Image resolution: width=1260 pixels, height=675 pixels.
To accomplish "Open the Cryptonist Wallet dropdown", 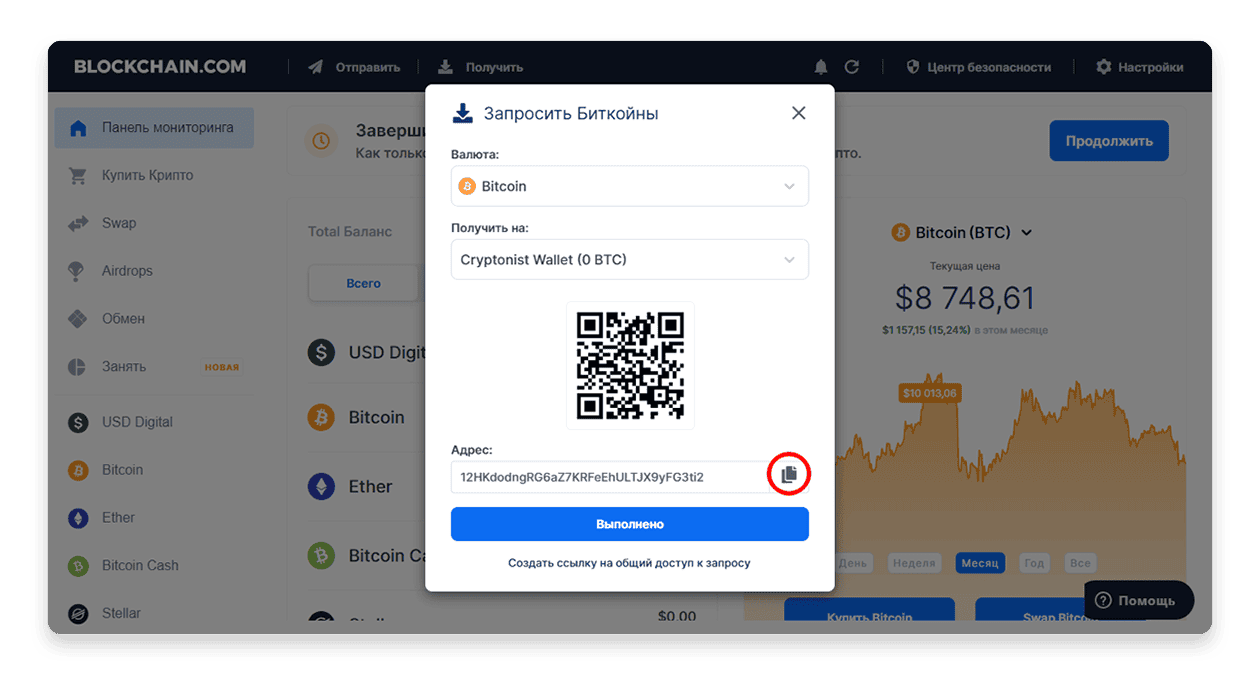I will tap(630, 259).
